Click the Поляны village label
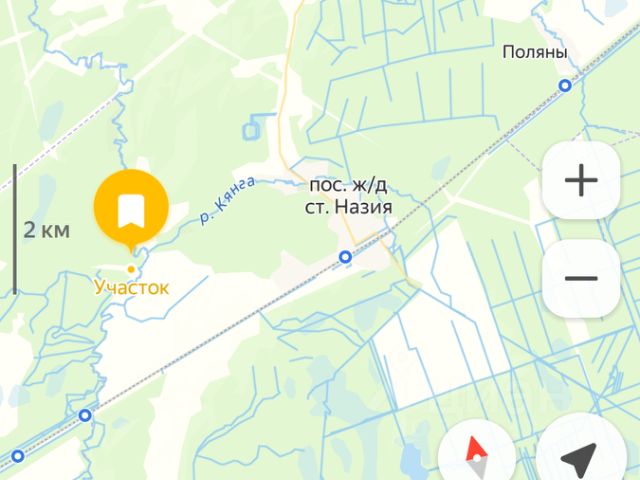Viewport: 640px width, 480px height. (x=535, y=52)
